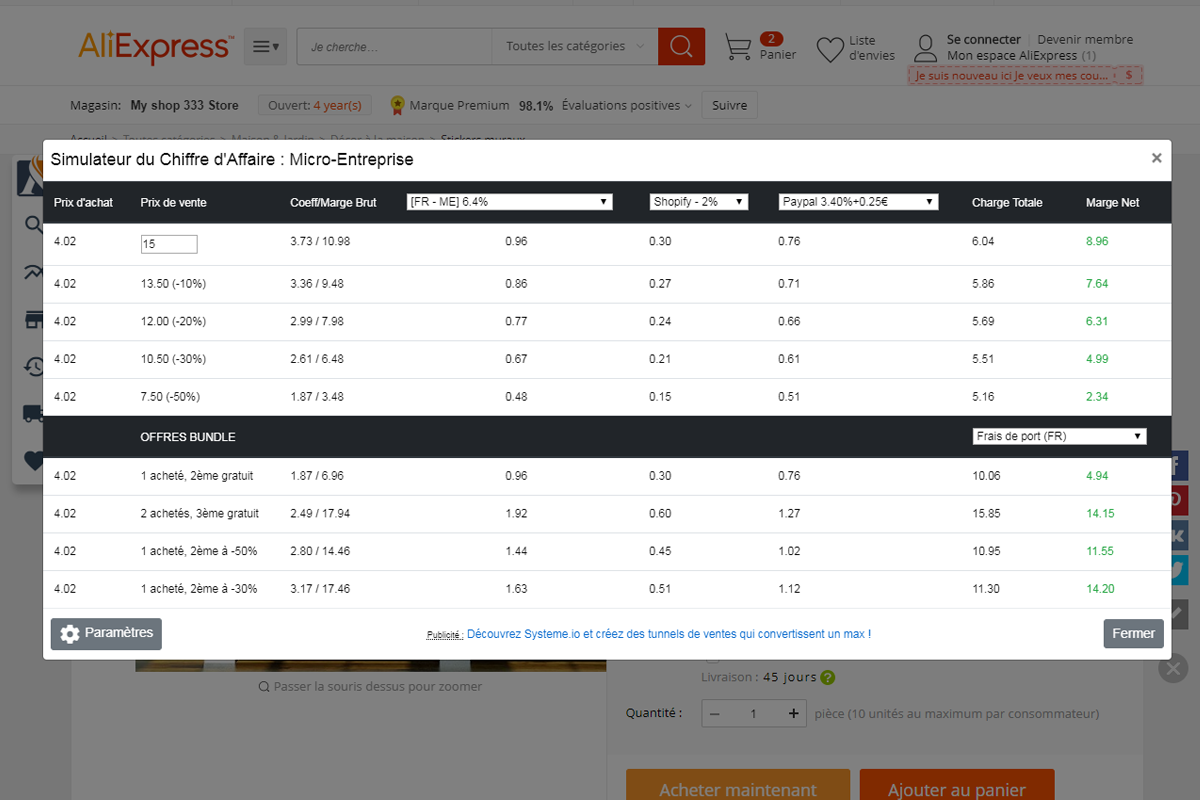Click the Charge Totale column header

1007,202
